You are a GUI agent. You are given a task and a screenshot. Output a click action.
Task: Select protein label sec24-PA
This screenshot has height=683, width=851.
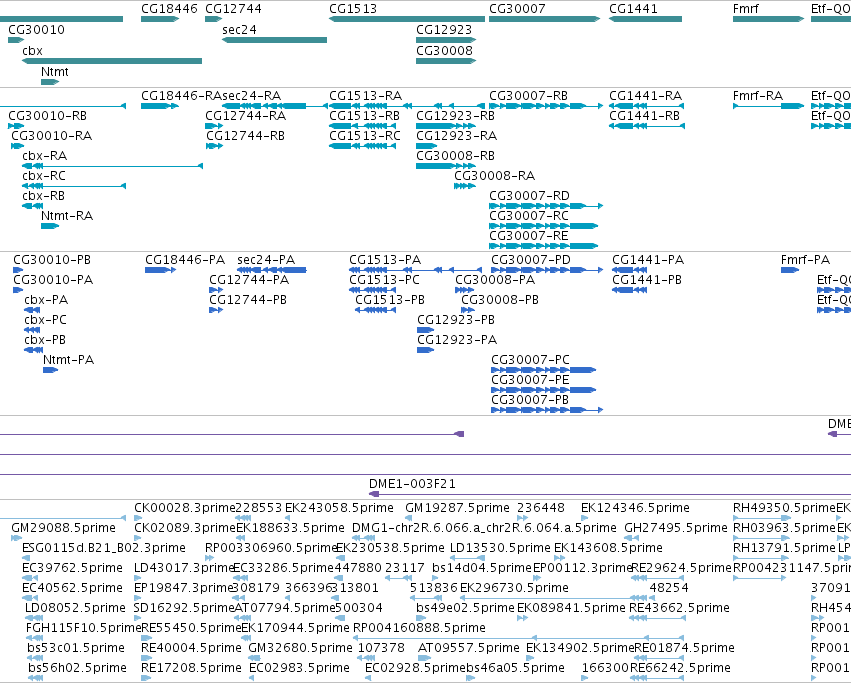[x=266, y=260]
